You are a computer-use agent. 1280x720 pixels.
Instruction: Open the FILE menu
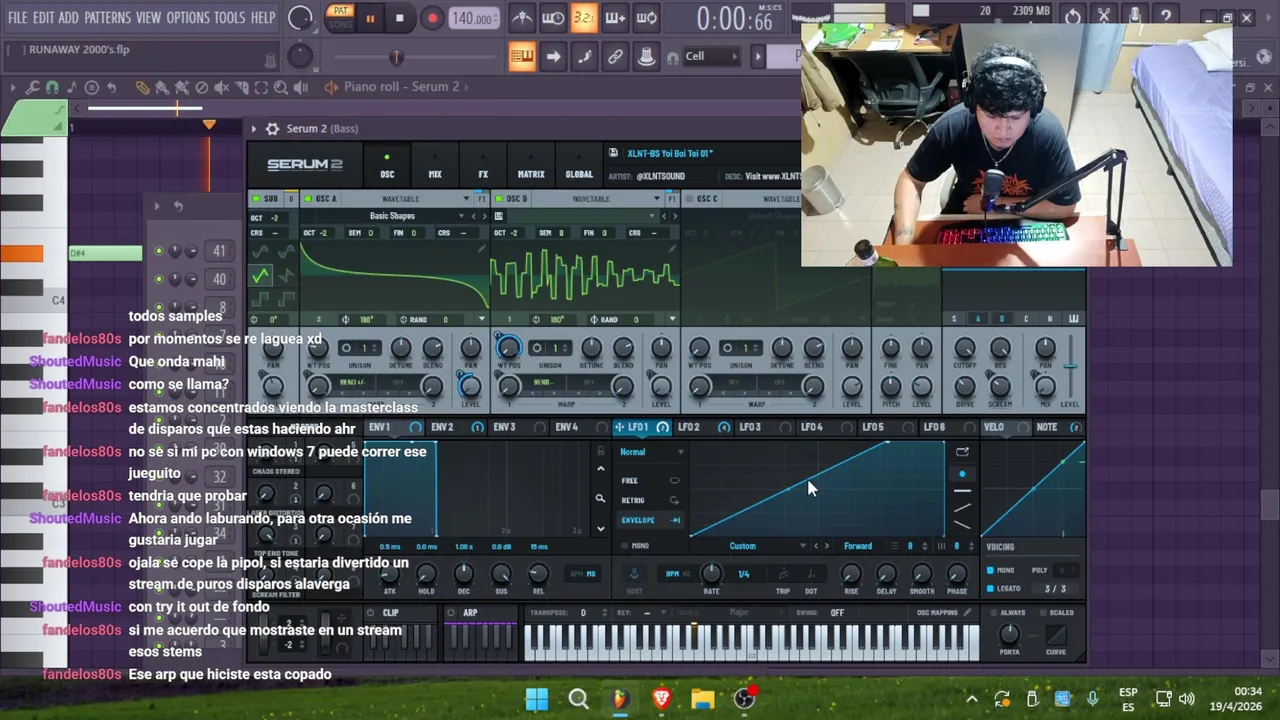[x=18, y=18]
